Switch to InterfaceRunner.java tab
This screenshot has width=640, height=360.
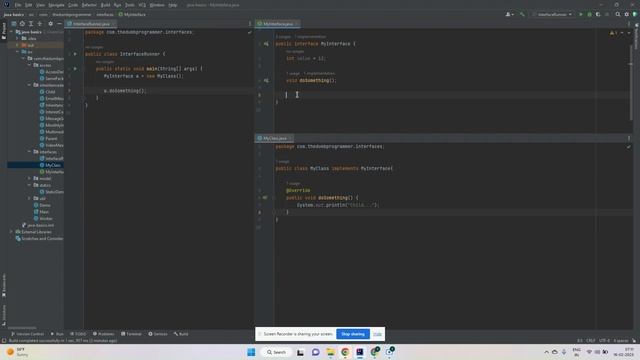click(91, 24)
